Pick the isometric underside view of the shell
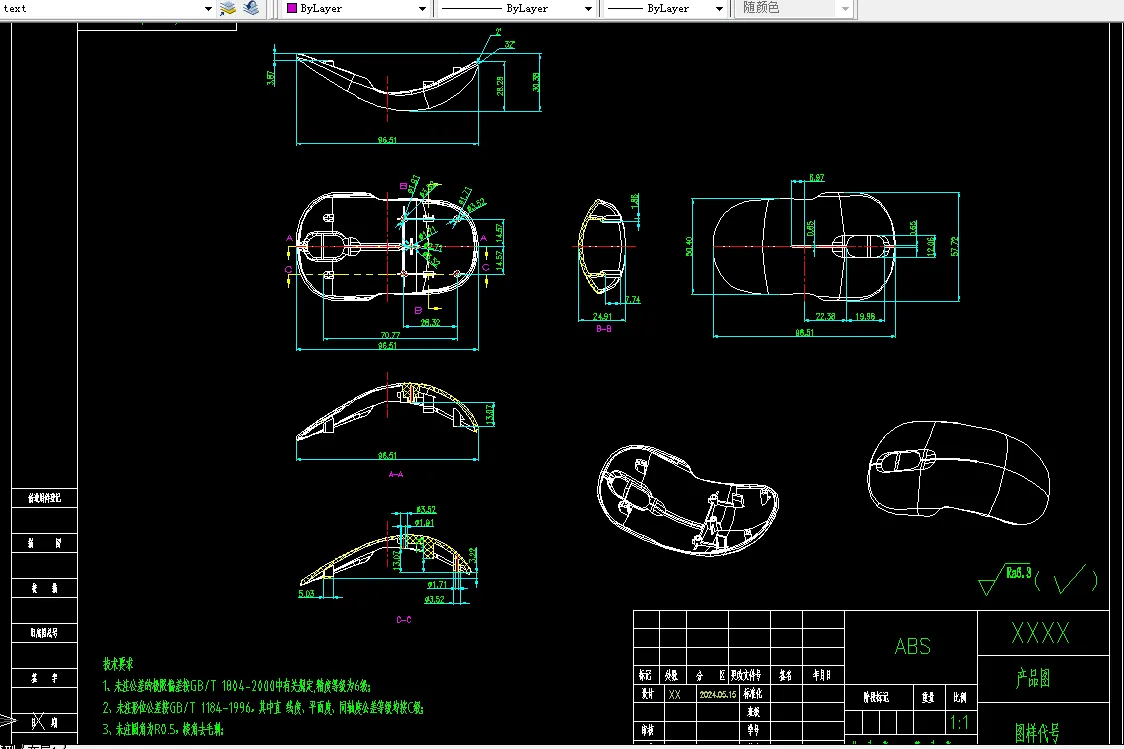This screenshot has height=749, width=1124. pyautogui.click(x=688, y=500)
